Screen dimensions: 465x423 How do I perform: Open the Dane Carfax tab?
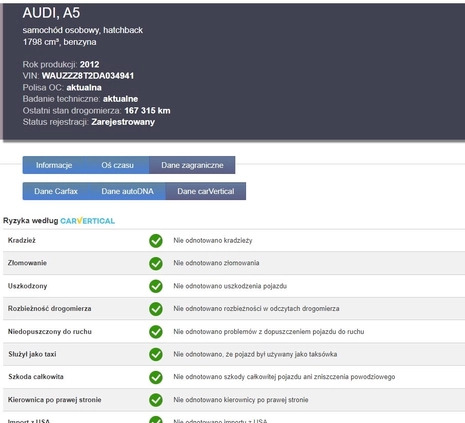56,191
